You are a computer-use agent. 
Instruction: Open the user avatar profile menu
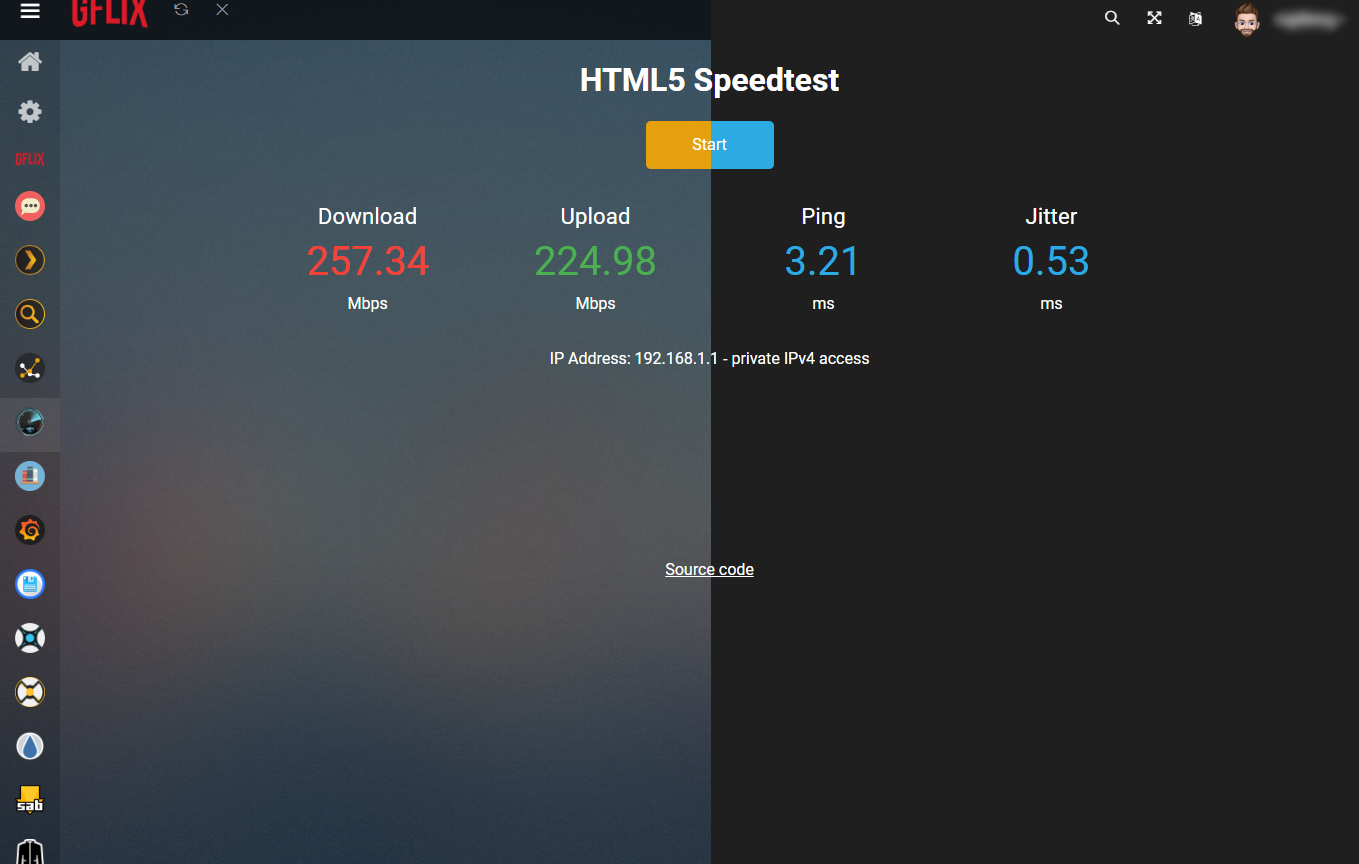click(1246, 19)
